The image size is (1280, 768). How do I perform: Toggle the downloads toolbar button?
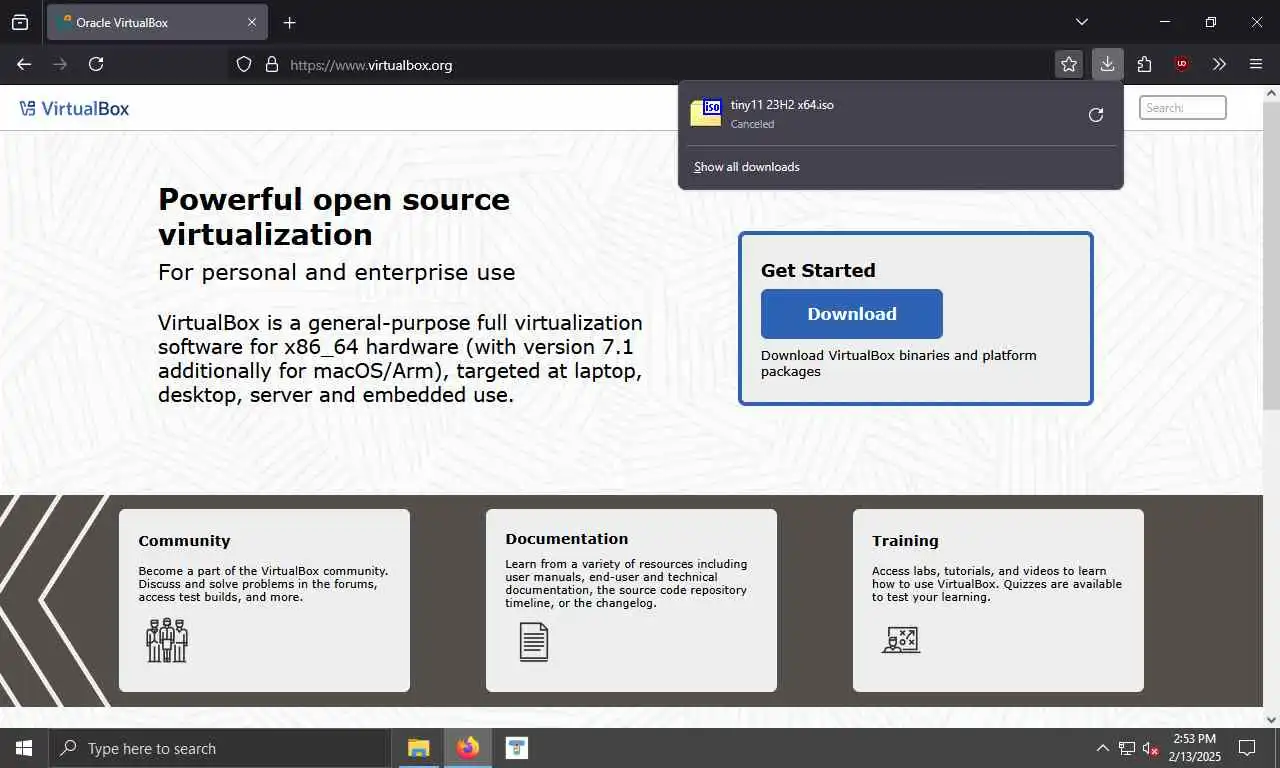click(x=1107, y=64)
